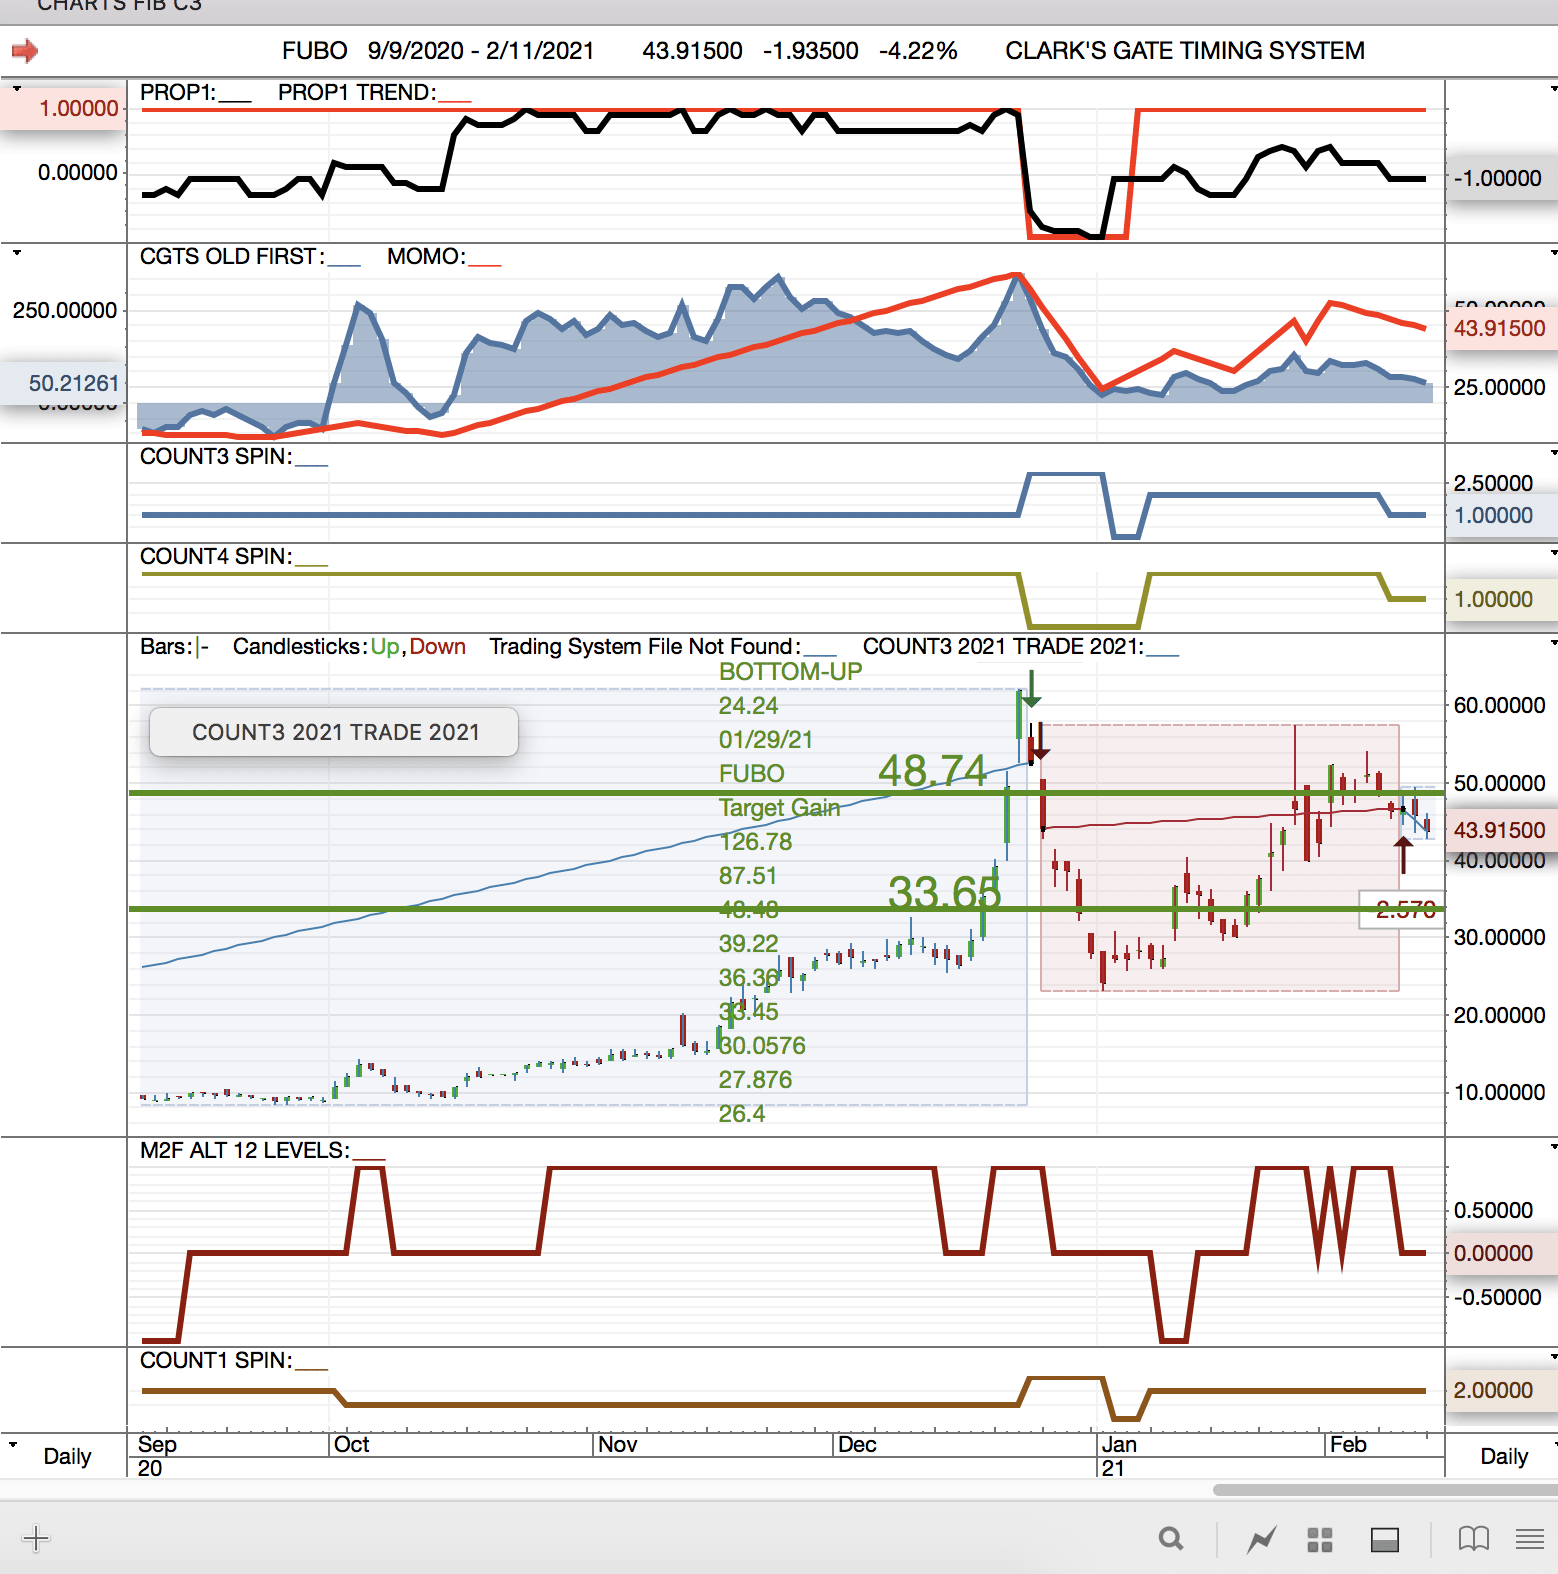
Task: Open M2F ALT 12 LEVELS right triangle
Action: click(1553, 1146)
